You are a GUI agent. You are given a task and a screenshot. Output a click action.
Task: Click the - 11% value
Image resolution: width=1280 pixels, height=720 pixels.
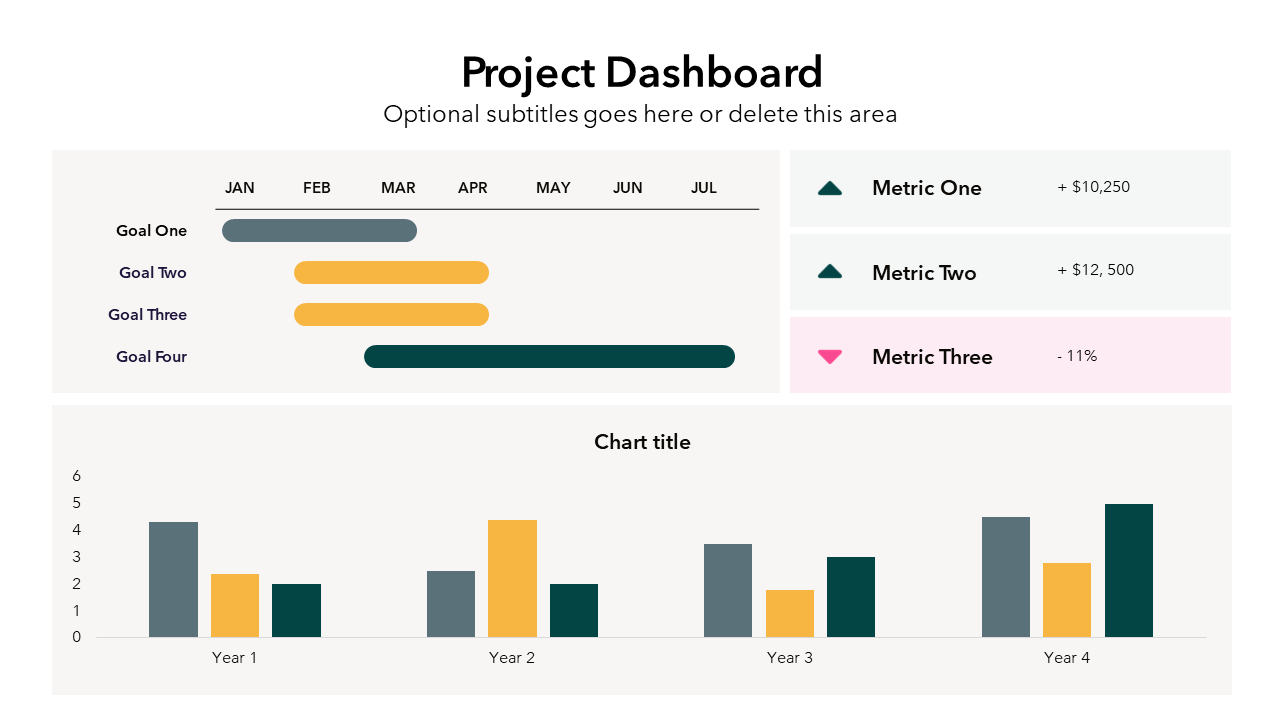pos(1076,356)
